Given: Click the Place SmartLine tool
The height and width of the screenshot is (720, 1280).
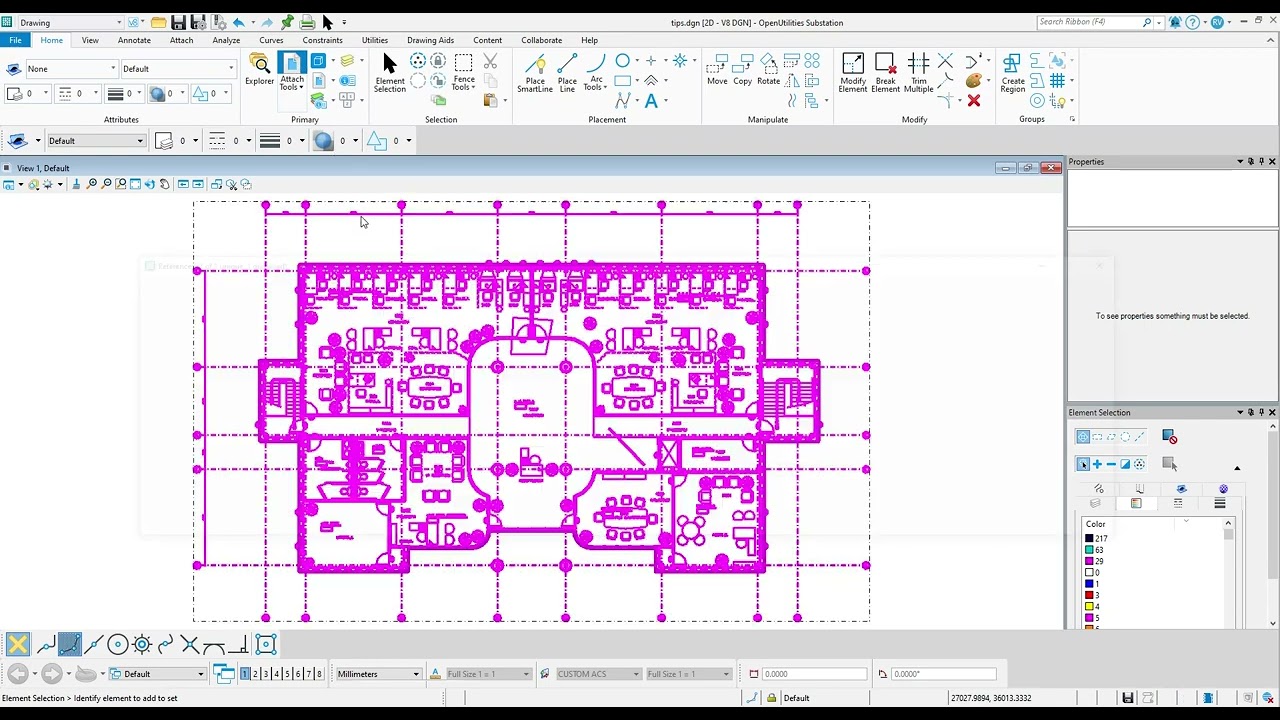Looking at the screenshot, I should 535,72.
